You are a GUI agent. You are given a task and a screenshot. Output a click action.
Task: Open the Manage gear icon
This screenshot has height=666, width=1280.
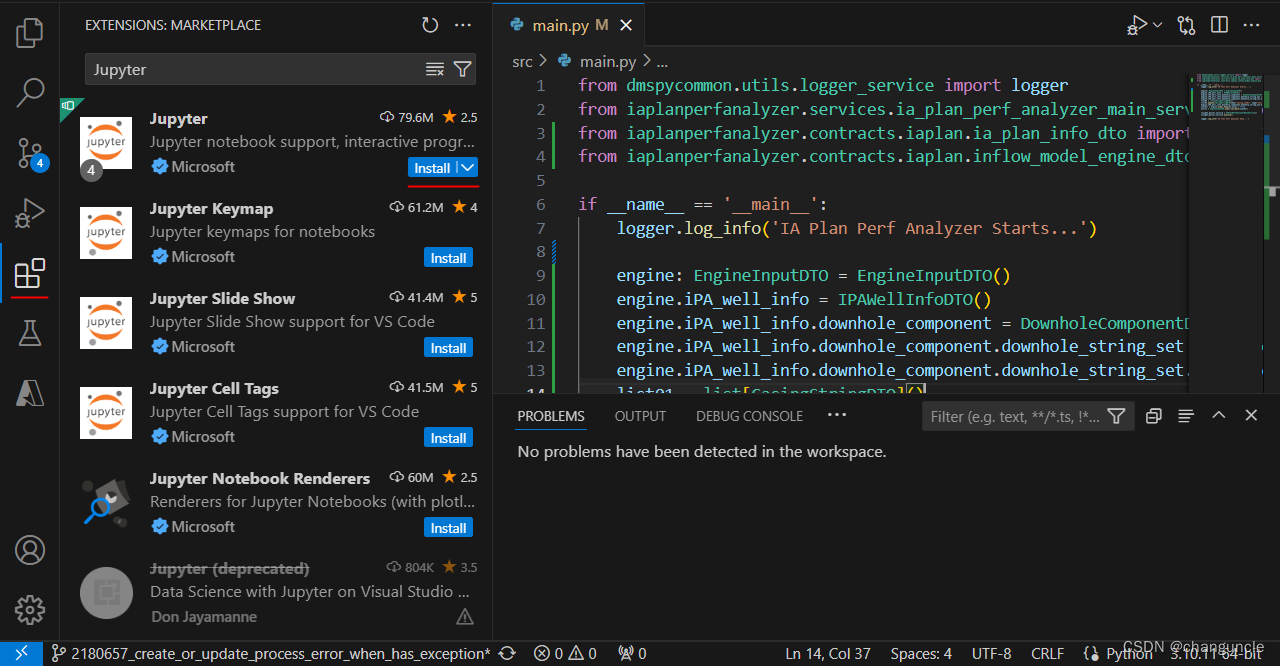30,609
